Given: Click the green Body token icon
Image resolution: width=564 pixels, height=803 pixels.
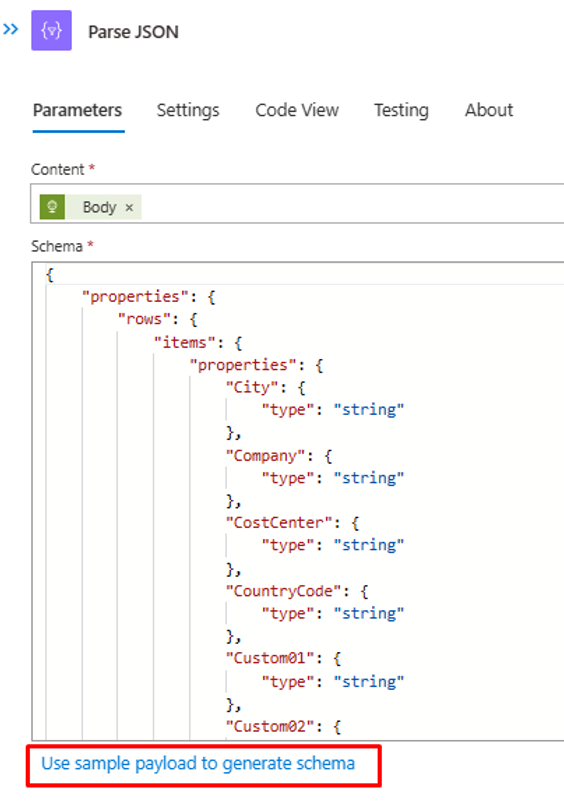Looking at the screenshot, I should coord(52,207).
